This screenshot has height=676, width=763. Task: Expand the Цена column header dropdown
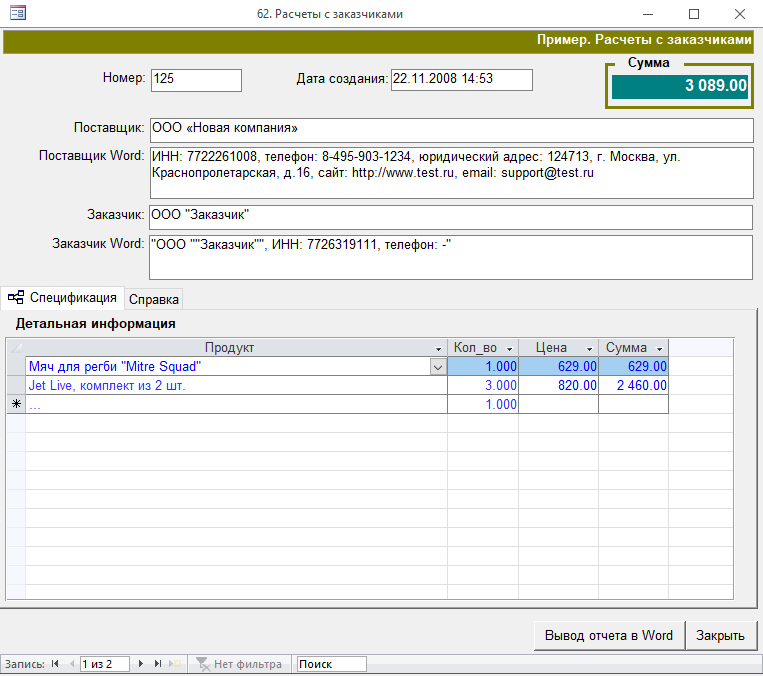coord(589,348)
